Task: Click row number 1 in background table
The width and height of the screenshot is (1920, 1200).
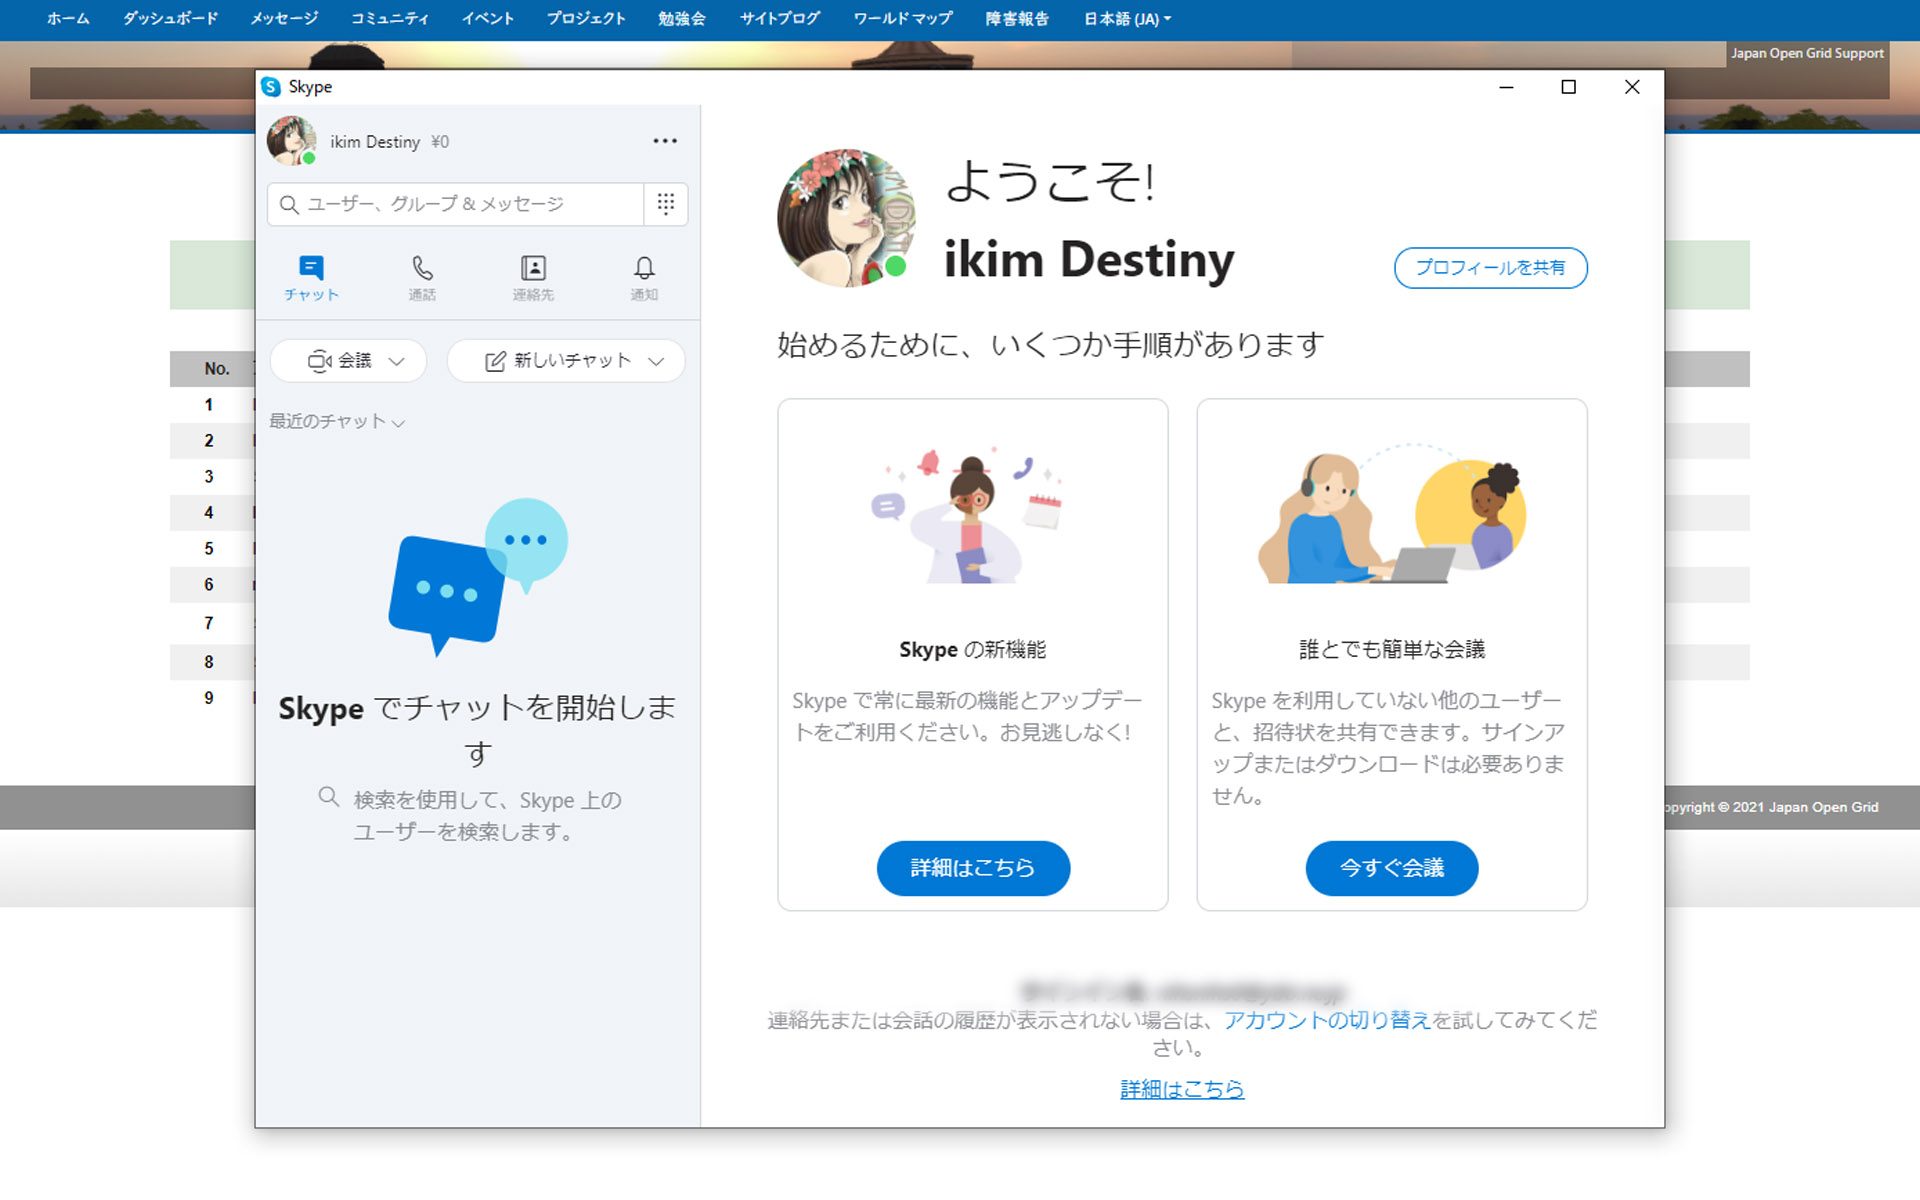Action: click(x=209, y=405)
